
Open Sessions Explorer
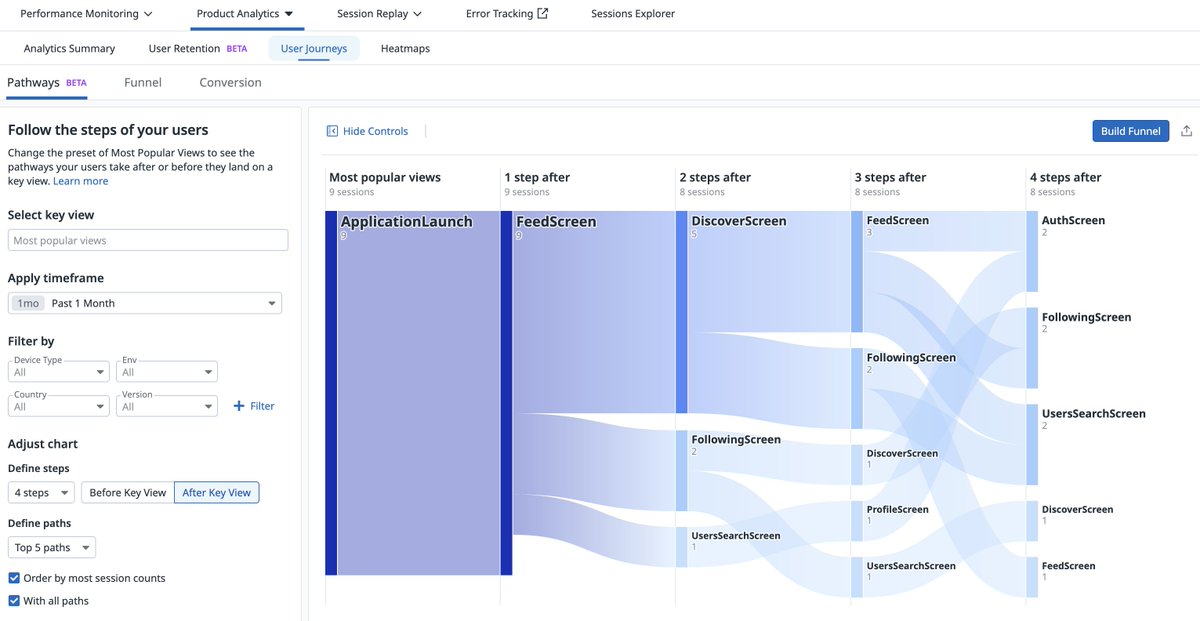pos(633,14)
